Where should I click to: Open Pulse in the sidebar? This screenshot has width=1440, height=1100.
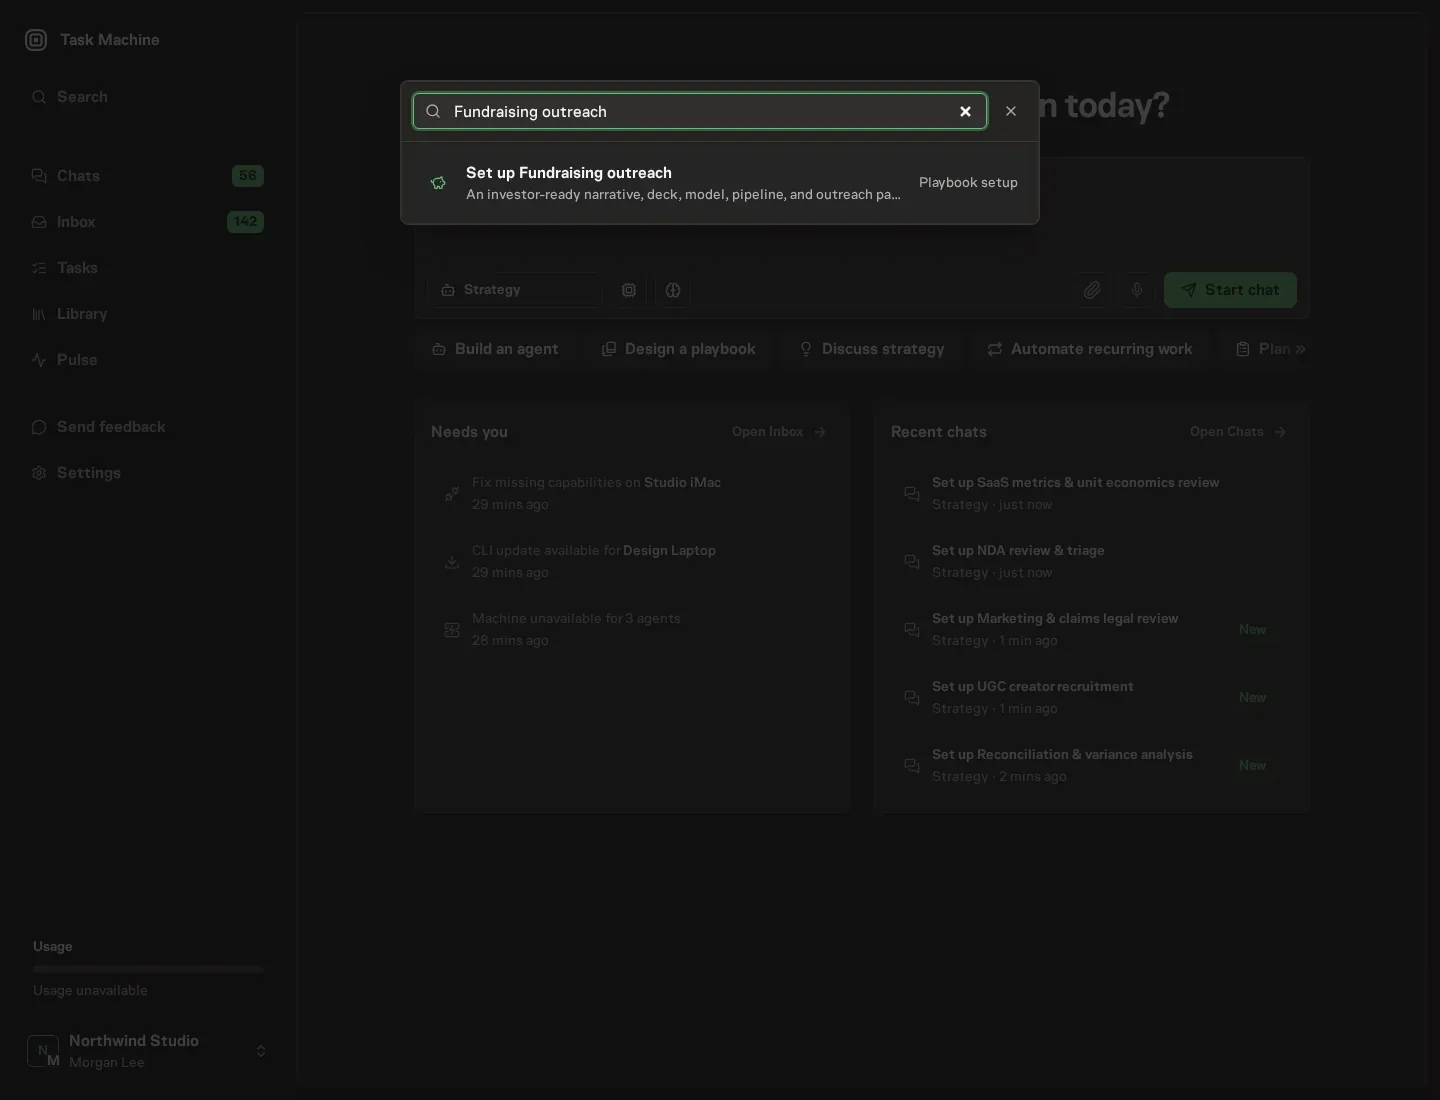148,360
